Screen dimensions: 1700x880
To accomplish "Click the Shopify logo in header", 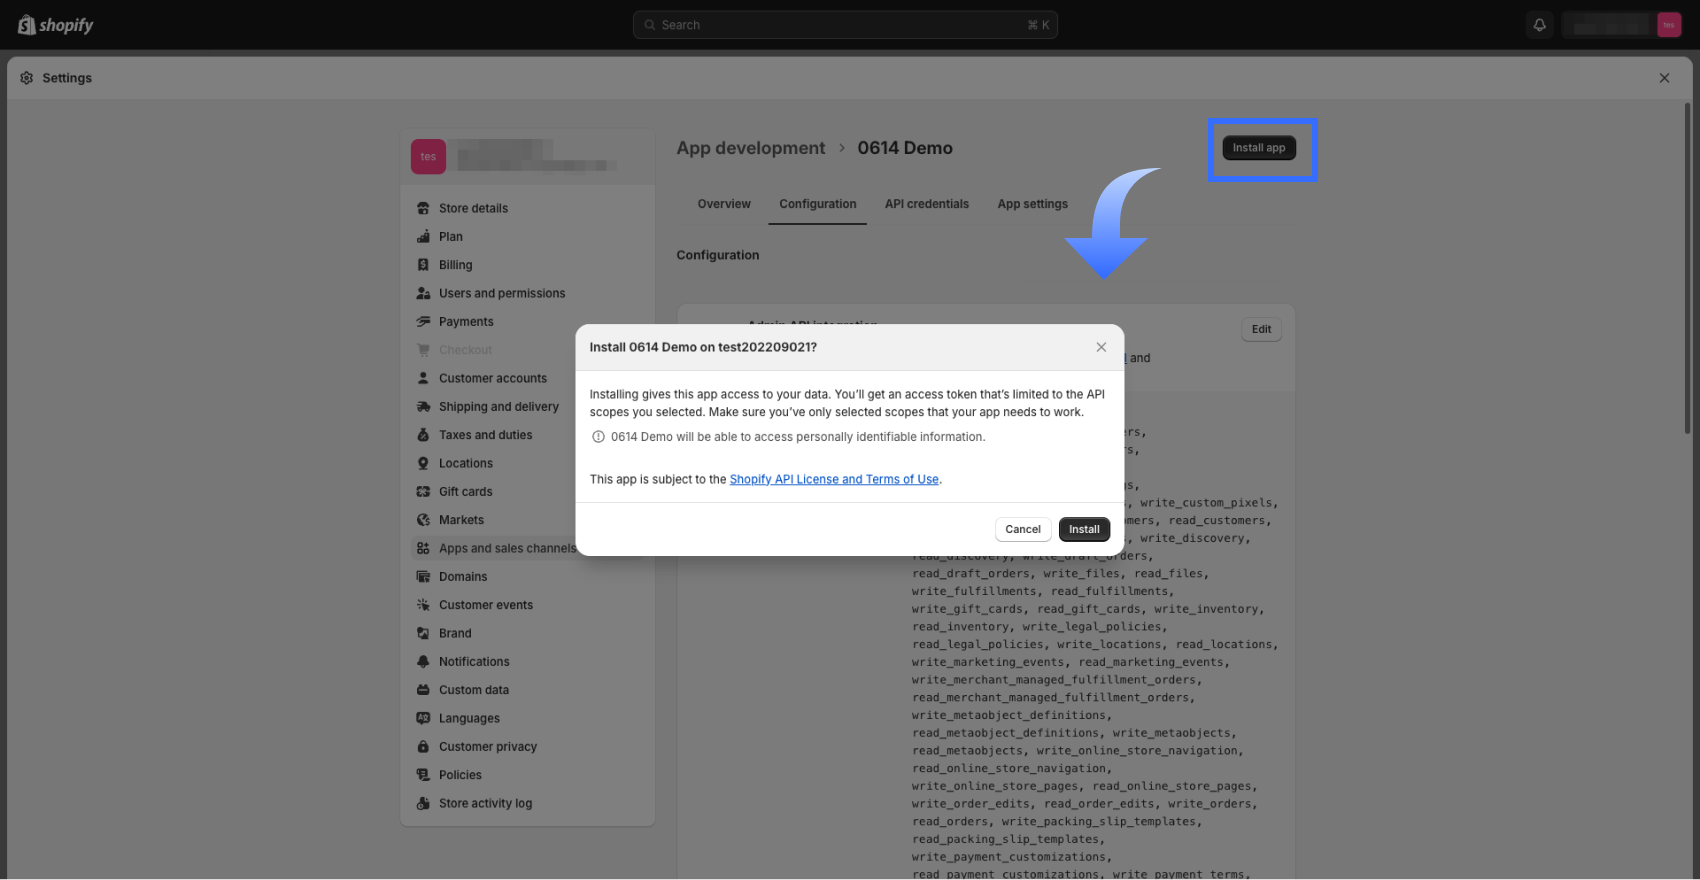I will point(56,25).
